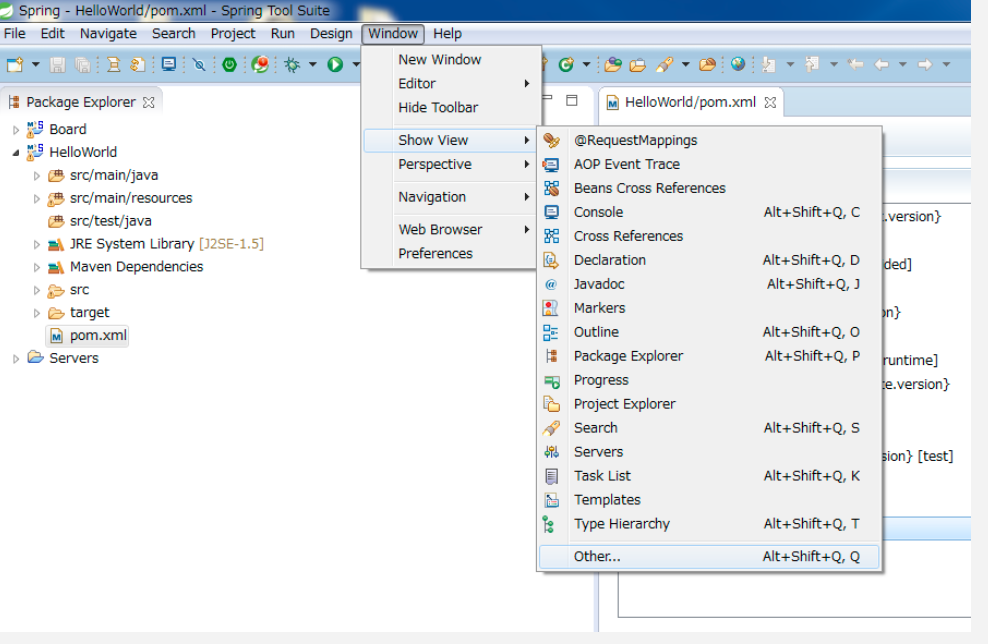Click the Last Edit Location icon
Screen dimensions: 988x644
click(x=855, y=64)
